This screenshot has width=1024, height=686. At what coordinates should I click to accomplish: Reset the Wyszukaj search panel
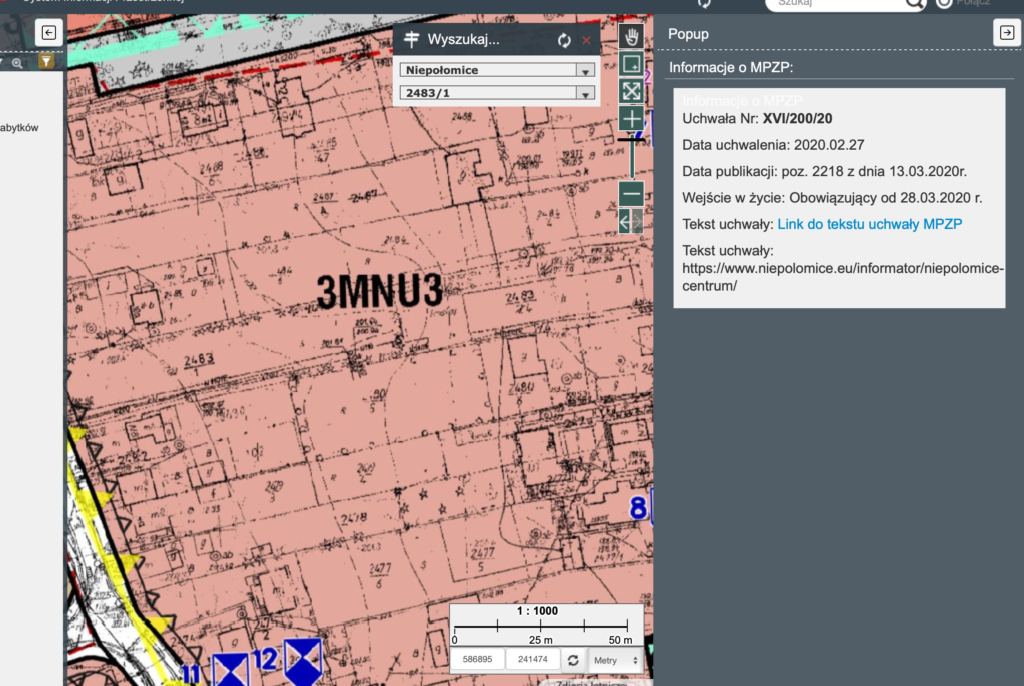(x=564, y=41)
